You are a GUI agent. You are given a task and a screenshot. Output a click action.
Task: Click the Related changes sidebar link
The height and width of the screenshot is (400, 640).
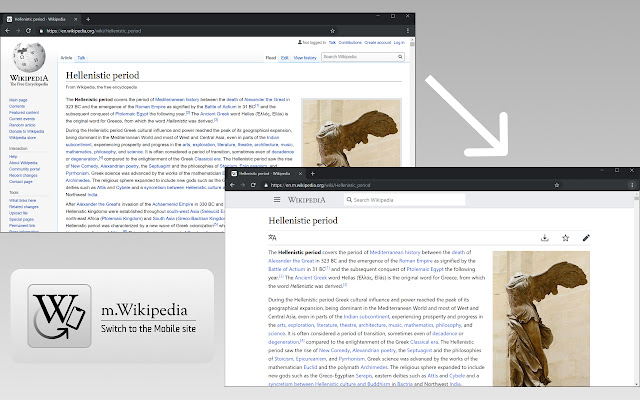[x=24, y=207]
